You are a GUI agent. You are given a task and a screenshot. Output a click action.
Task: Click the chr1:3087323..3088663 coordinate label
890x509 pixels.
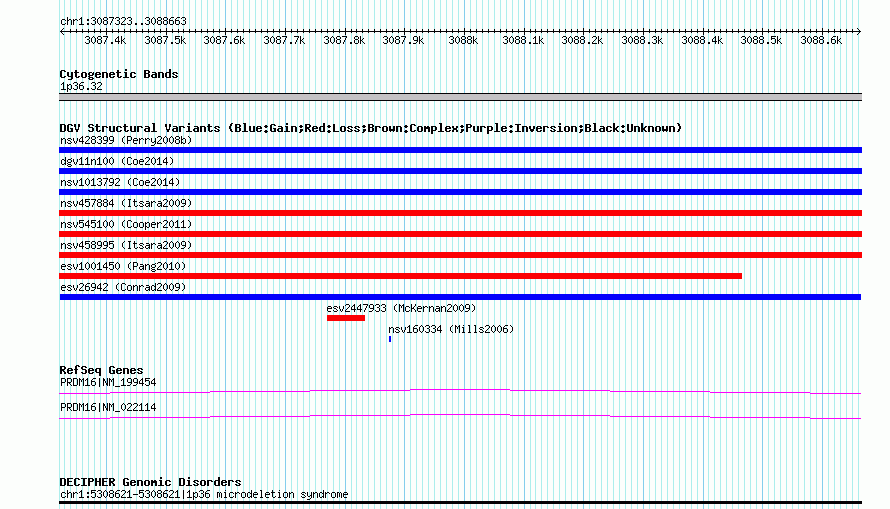(123, 21)
